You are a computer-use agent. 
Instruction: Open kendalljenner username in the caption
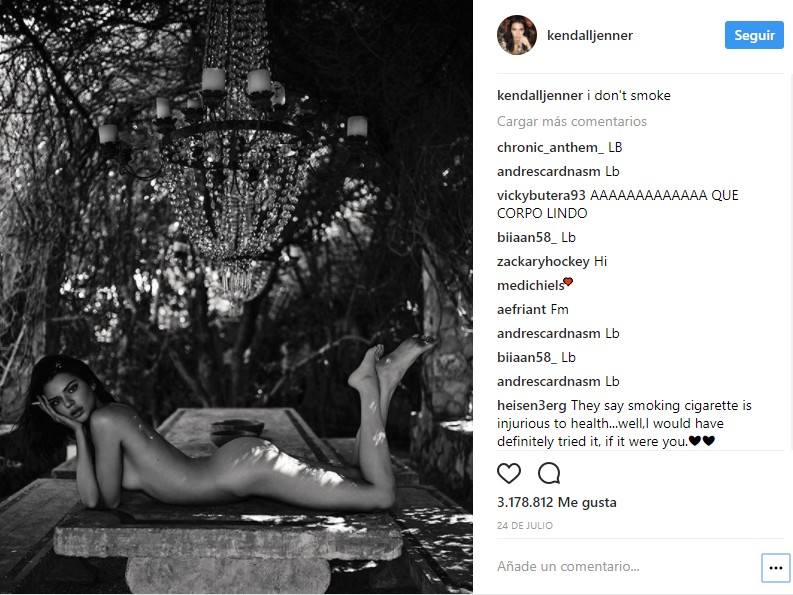tap(540, 96)
